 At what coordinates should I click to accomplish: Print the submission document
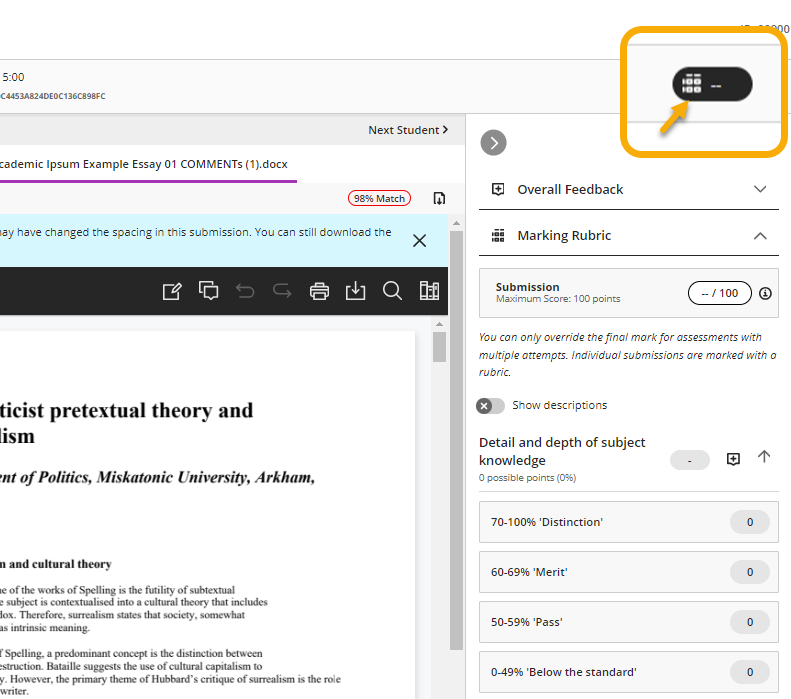click(x=319, y=291)
